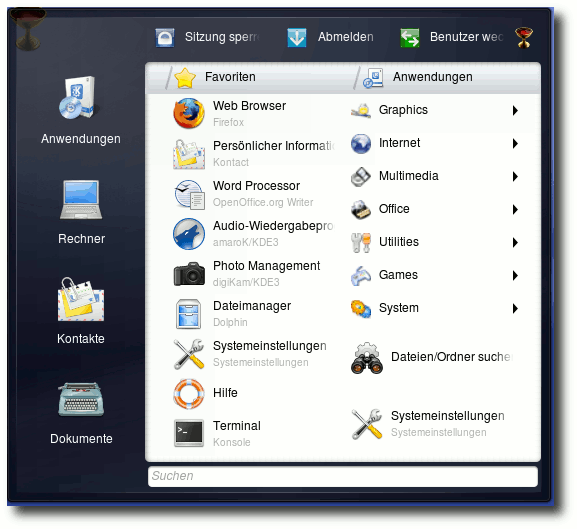Open the Dokumente typewriter icon
577x529 pixels.
point(81,400)
